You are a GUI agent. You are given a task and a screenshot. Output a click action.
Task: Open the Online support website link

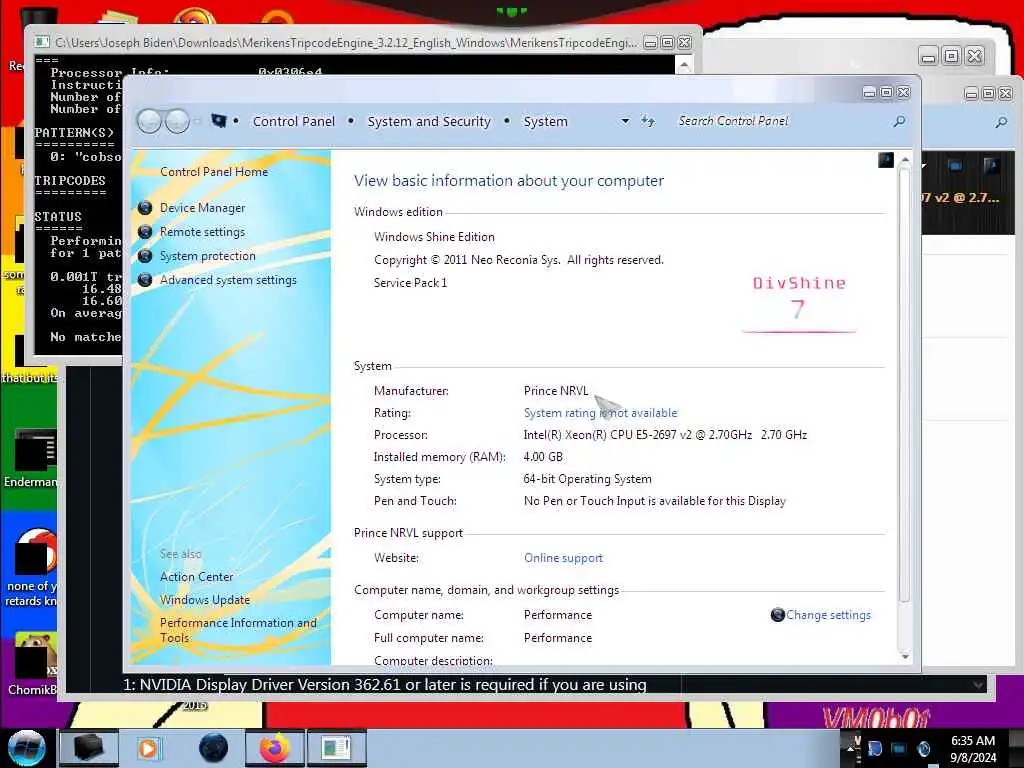[563, 558]
